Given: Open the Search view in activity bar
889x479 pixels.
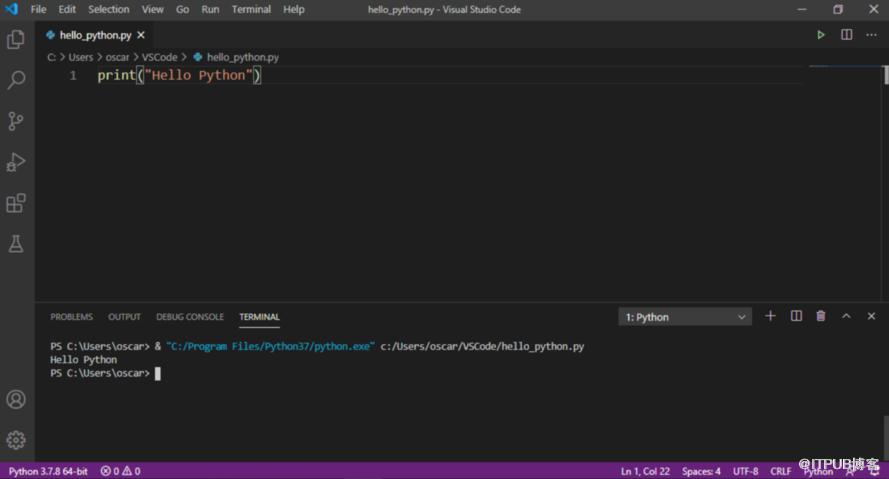Looking at the screenshot, I should [x=16, y=79].
